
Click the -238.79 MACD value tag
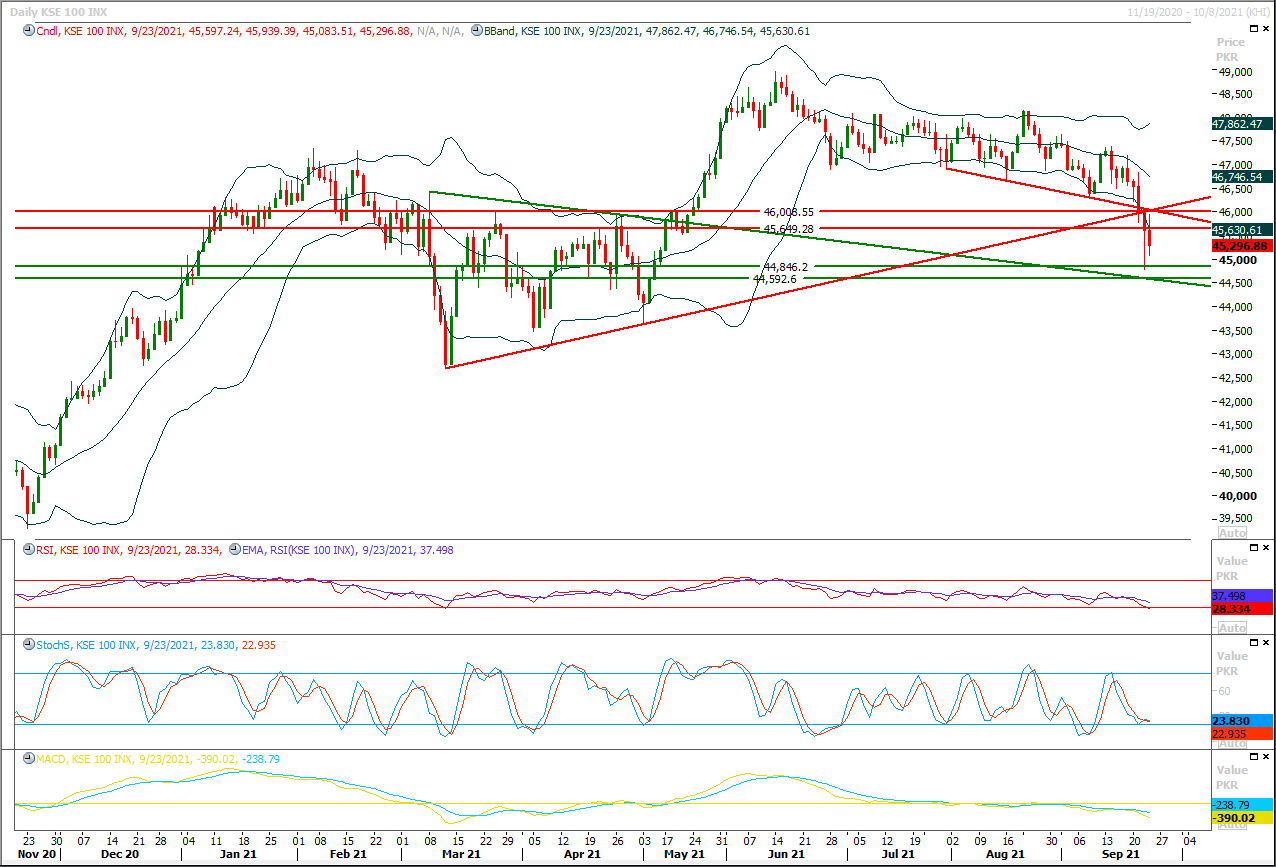(x=1240, y=804)
